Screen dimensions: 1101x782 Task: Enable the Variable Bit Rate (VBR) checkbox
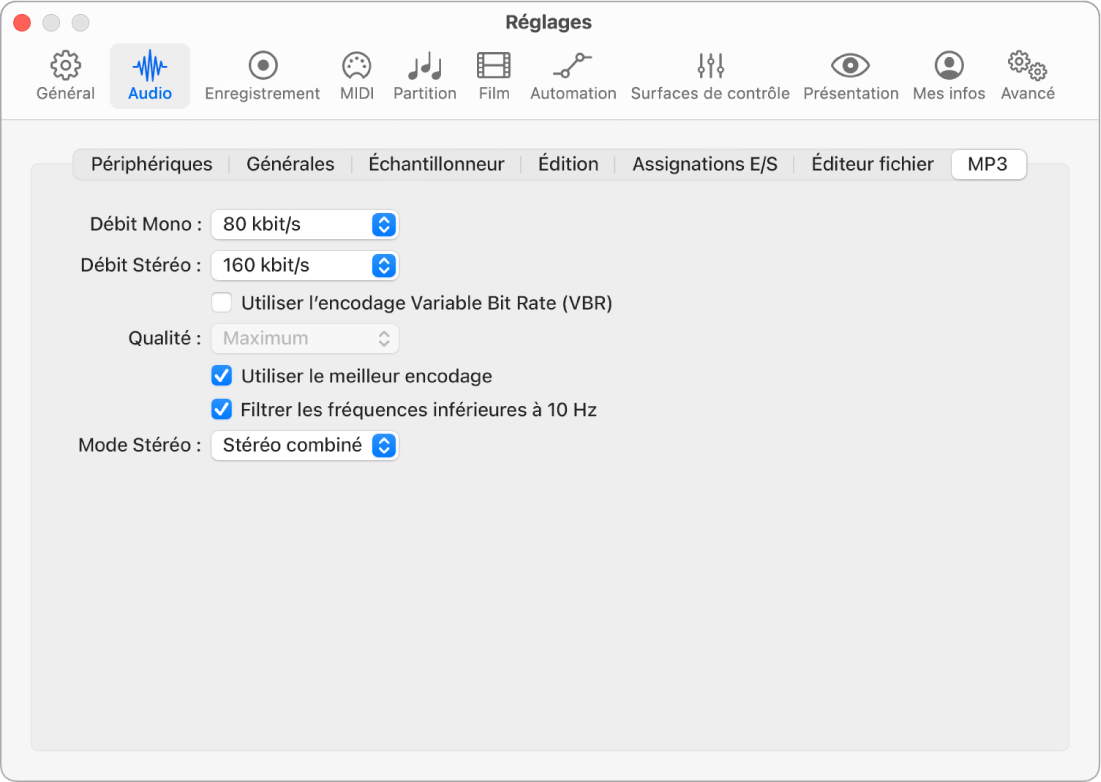point(222,303)
